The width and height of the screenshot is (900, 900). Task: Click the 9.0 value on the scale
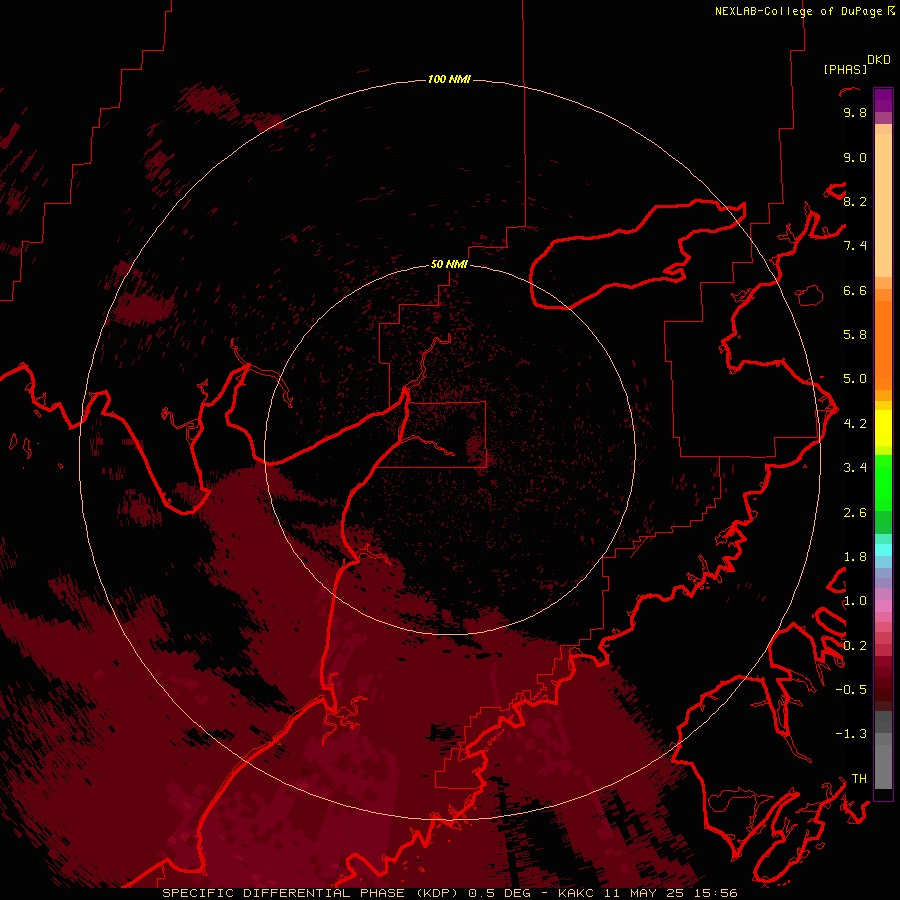click(x=855, y=157)
